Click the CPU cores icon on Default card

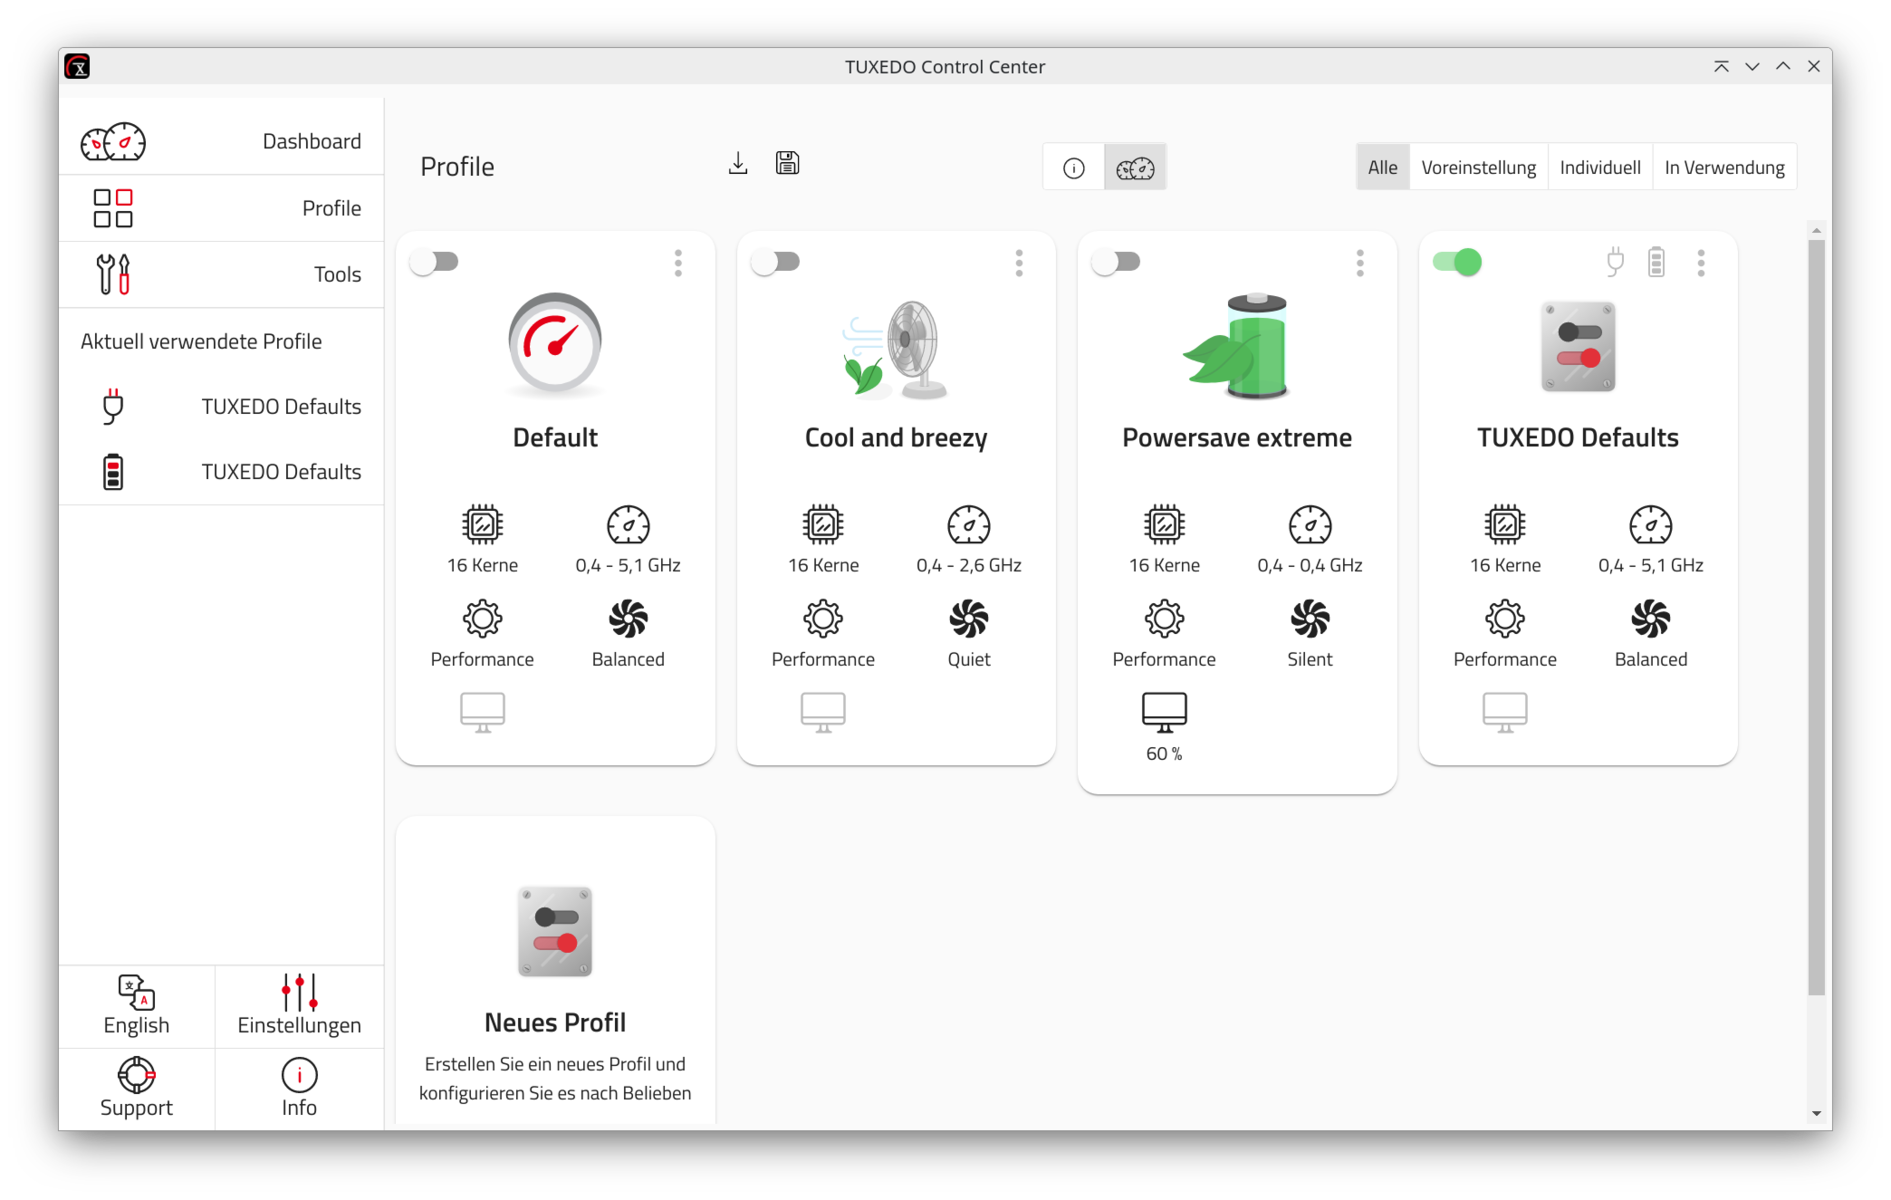[482, 524]
